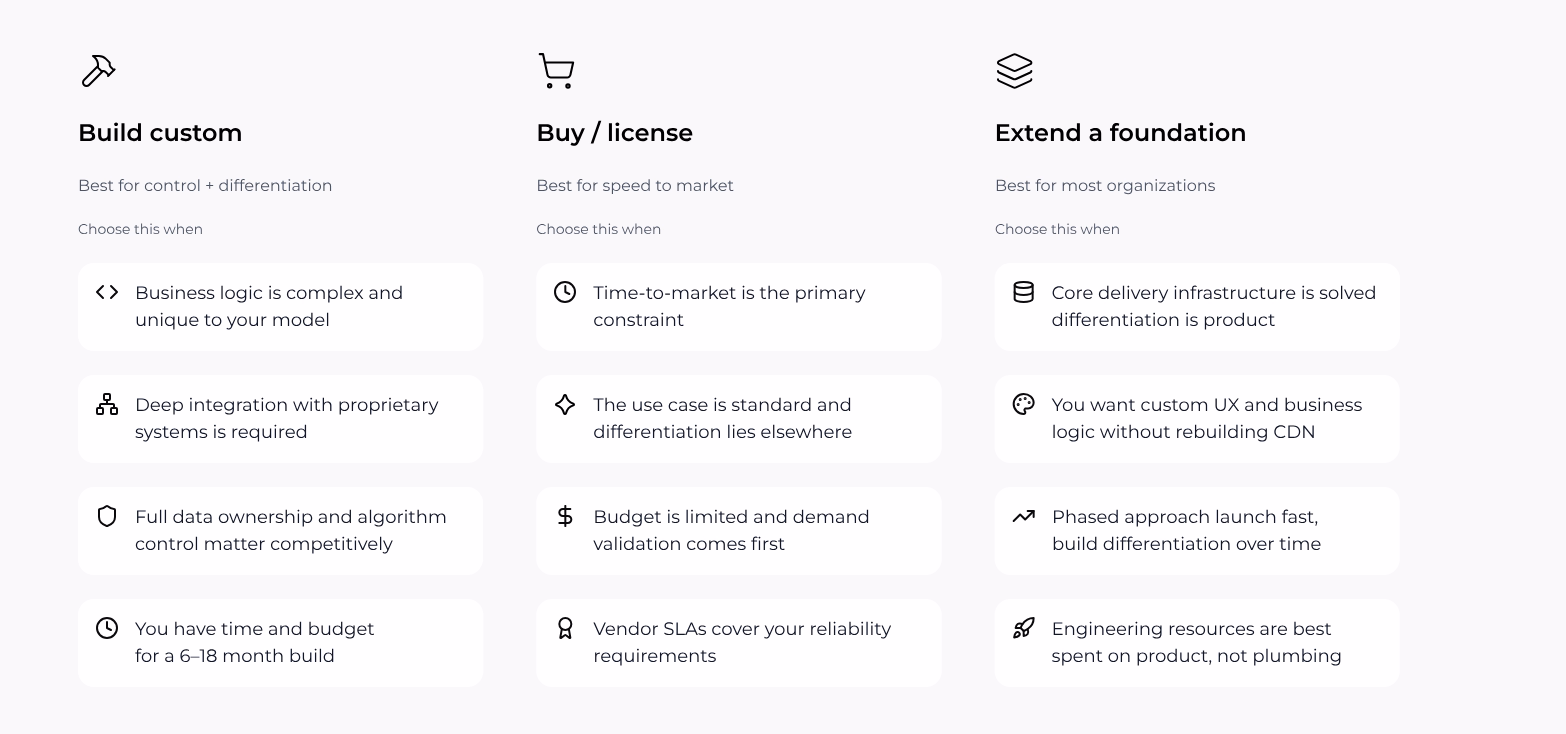Click the shopping cart icon above Buy / license
The width and height of the screenshot is (1566, 734).
pos(556,71)
